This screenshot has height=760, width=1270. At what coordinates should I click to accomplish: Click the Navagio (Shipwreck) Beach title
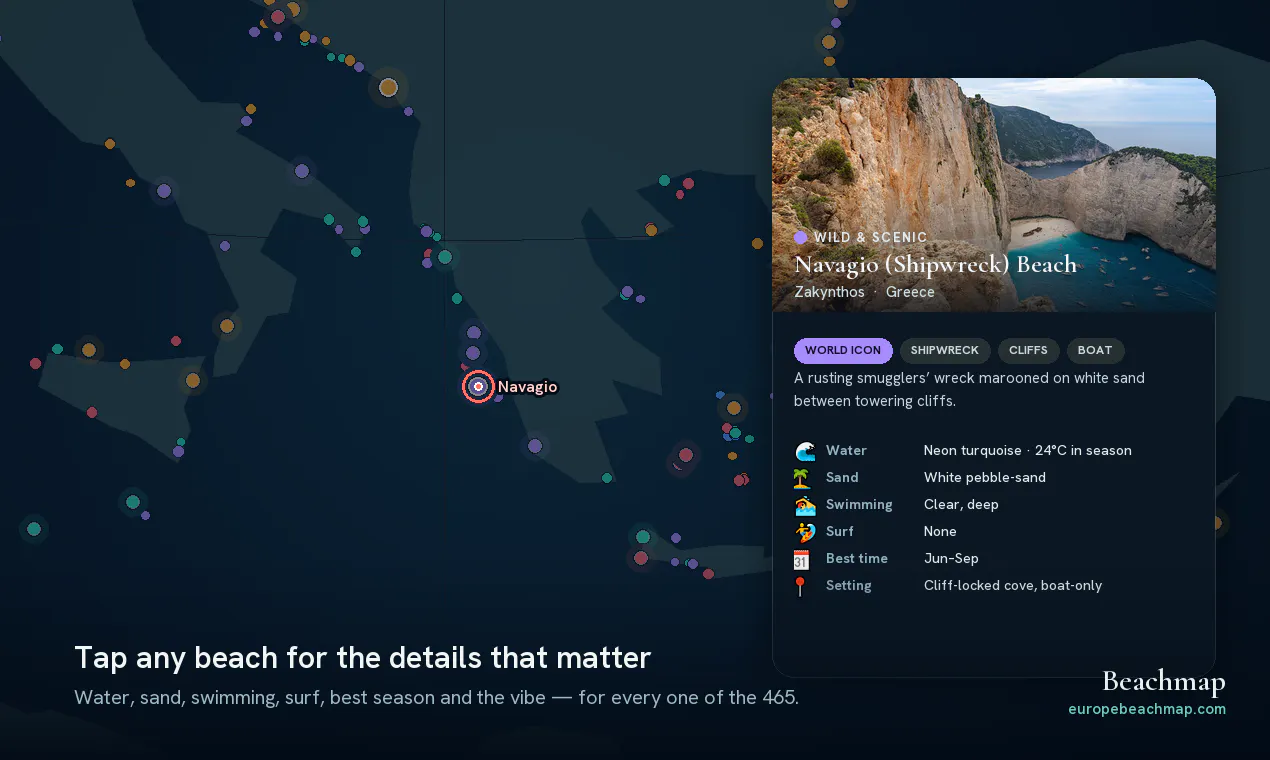935,265
